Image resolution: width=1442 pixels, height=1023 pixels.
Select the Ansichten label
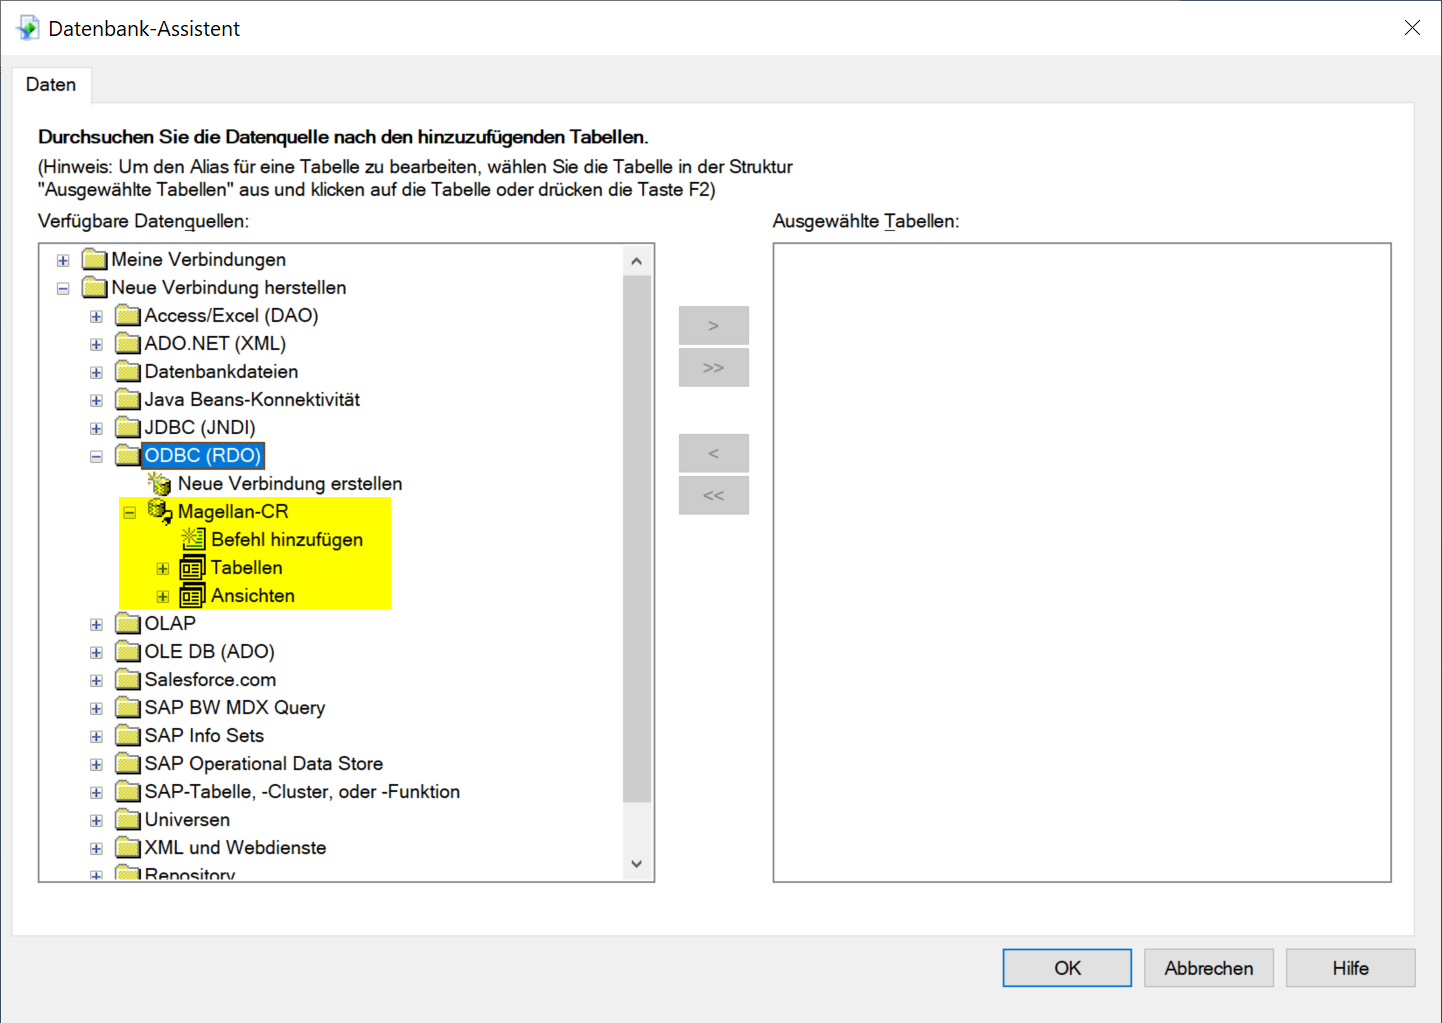[x=253, y=596]
